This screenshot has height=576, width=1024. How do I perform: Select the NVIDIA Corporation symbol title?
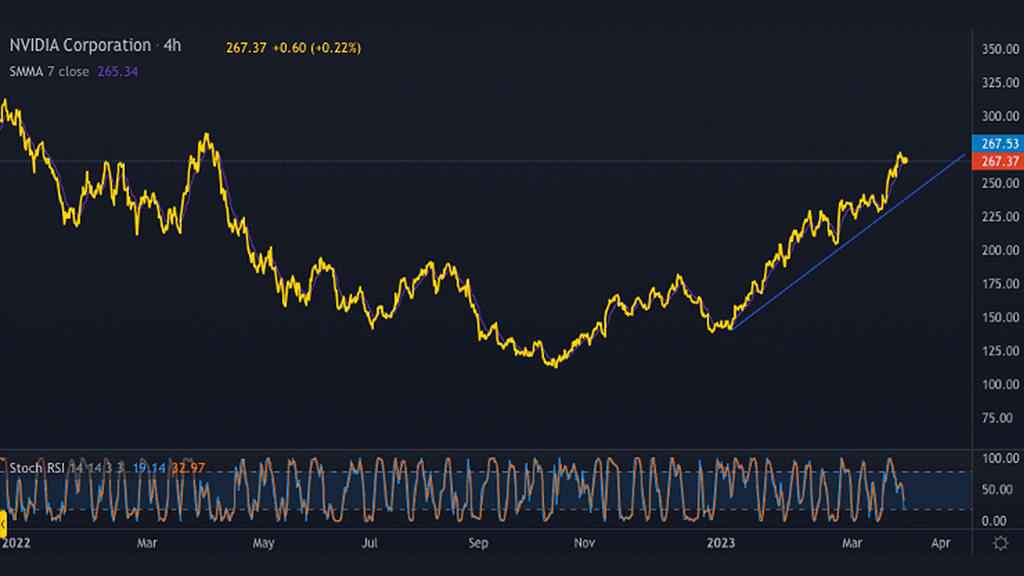80,45
